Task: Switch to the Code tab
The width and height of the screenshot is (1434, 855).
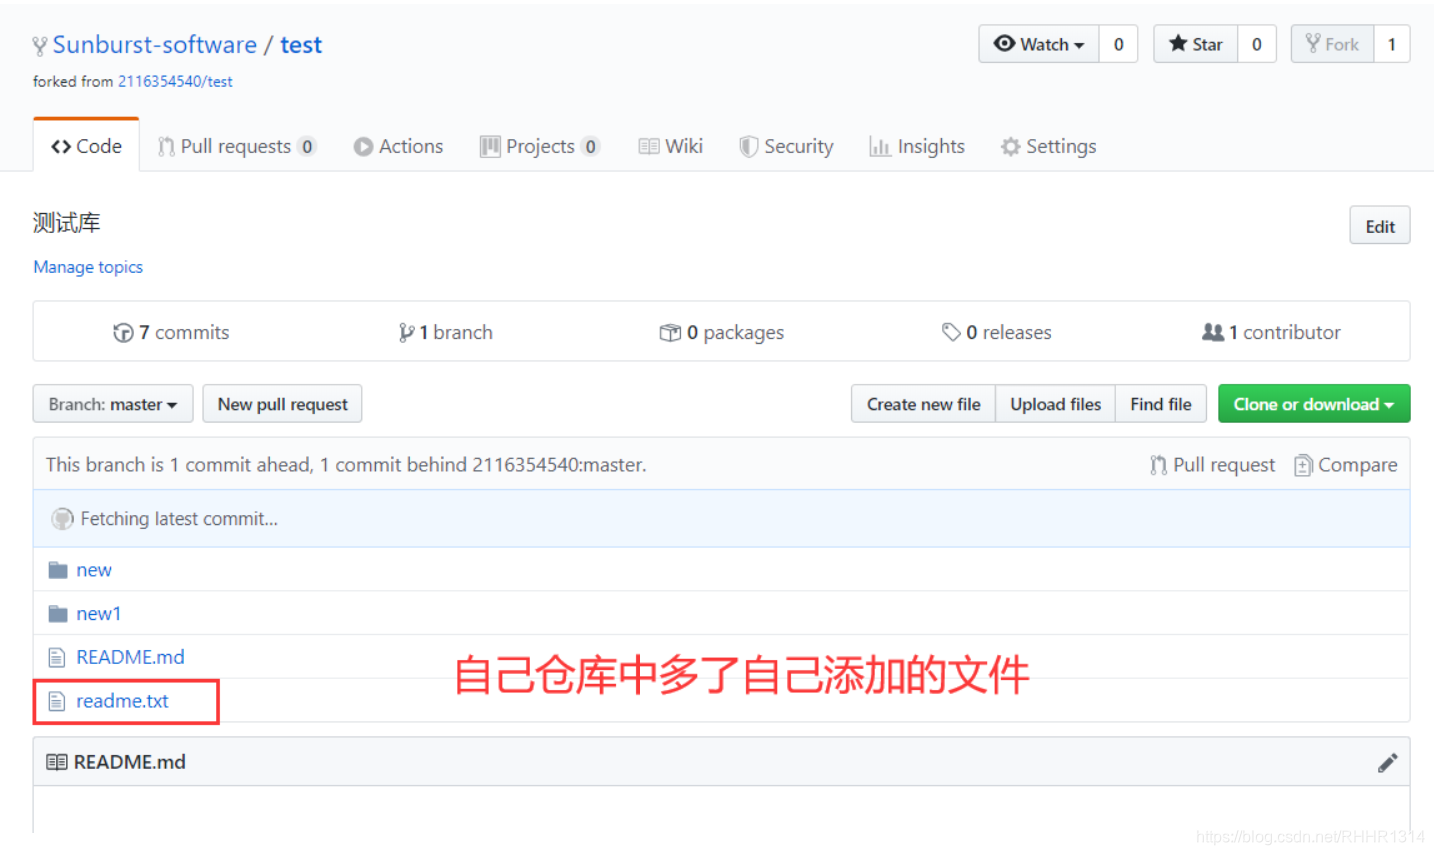Action: tap(86, 146)
